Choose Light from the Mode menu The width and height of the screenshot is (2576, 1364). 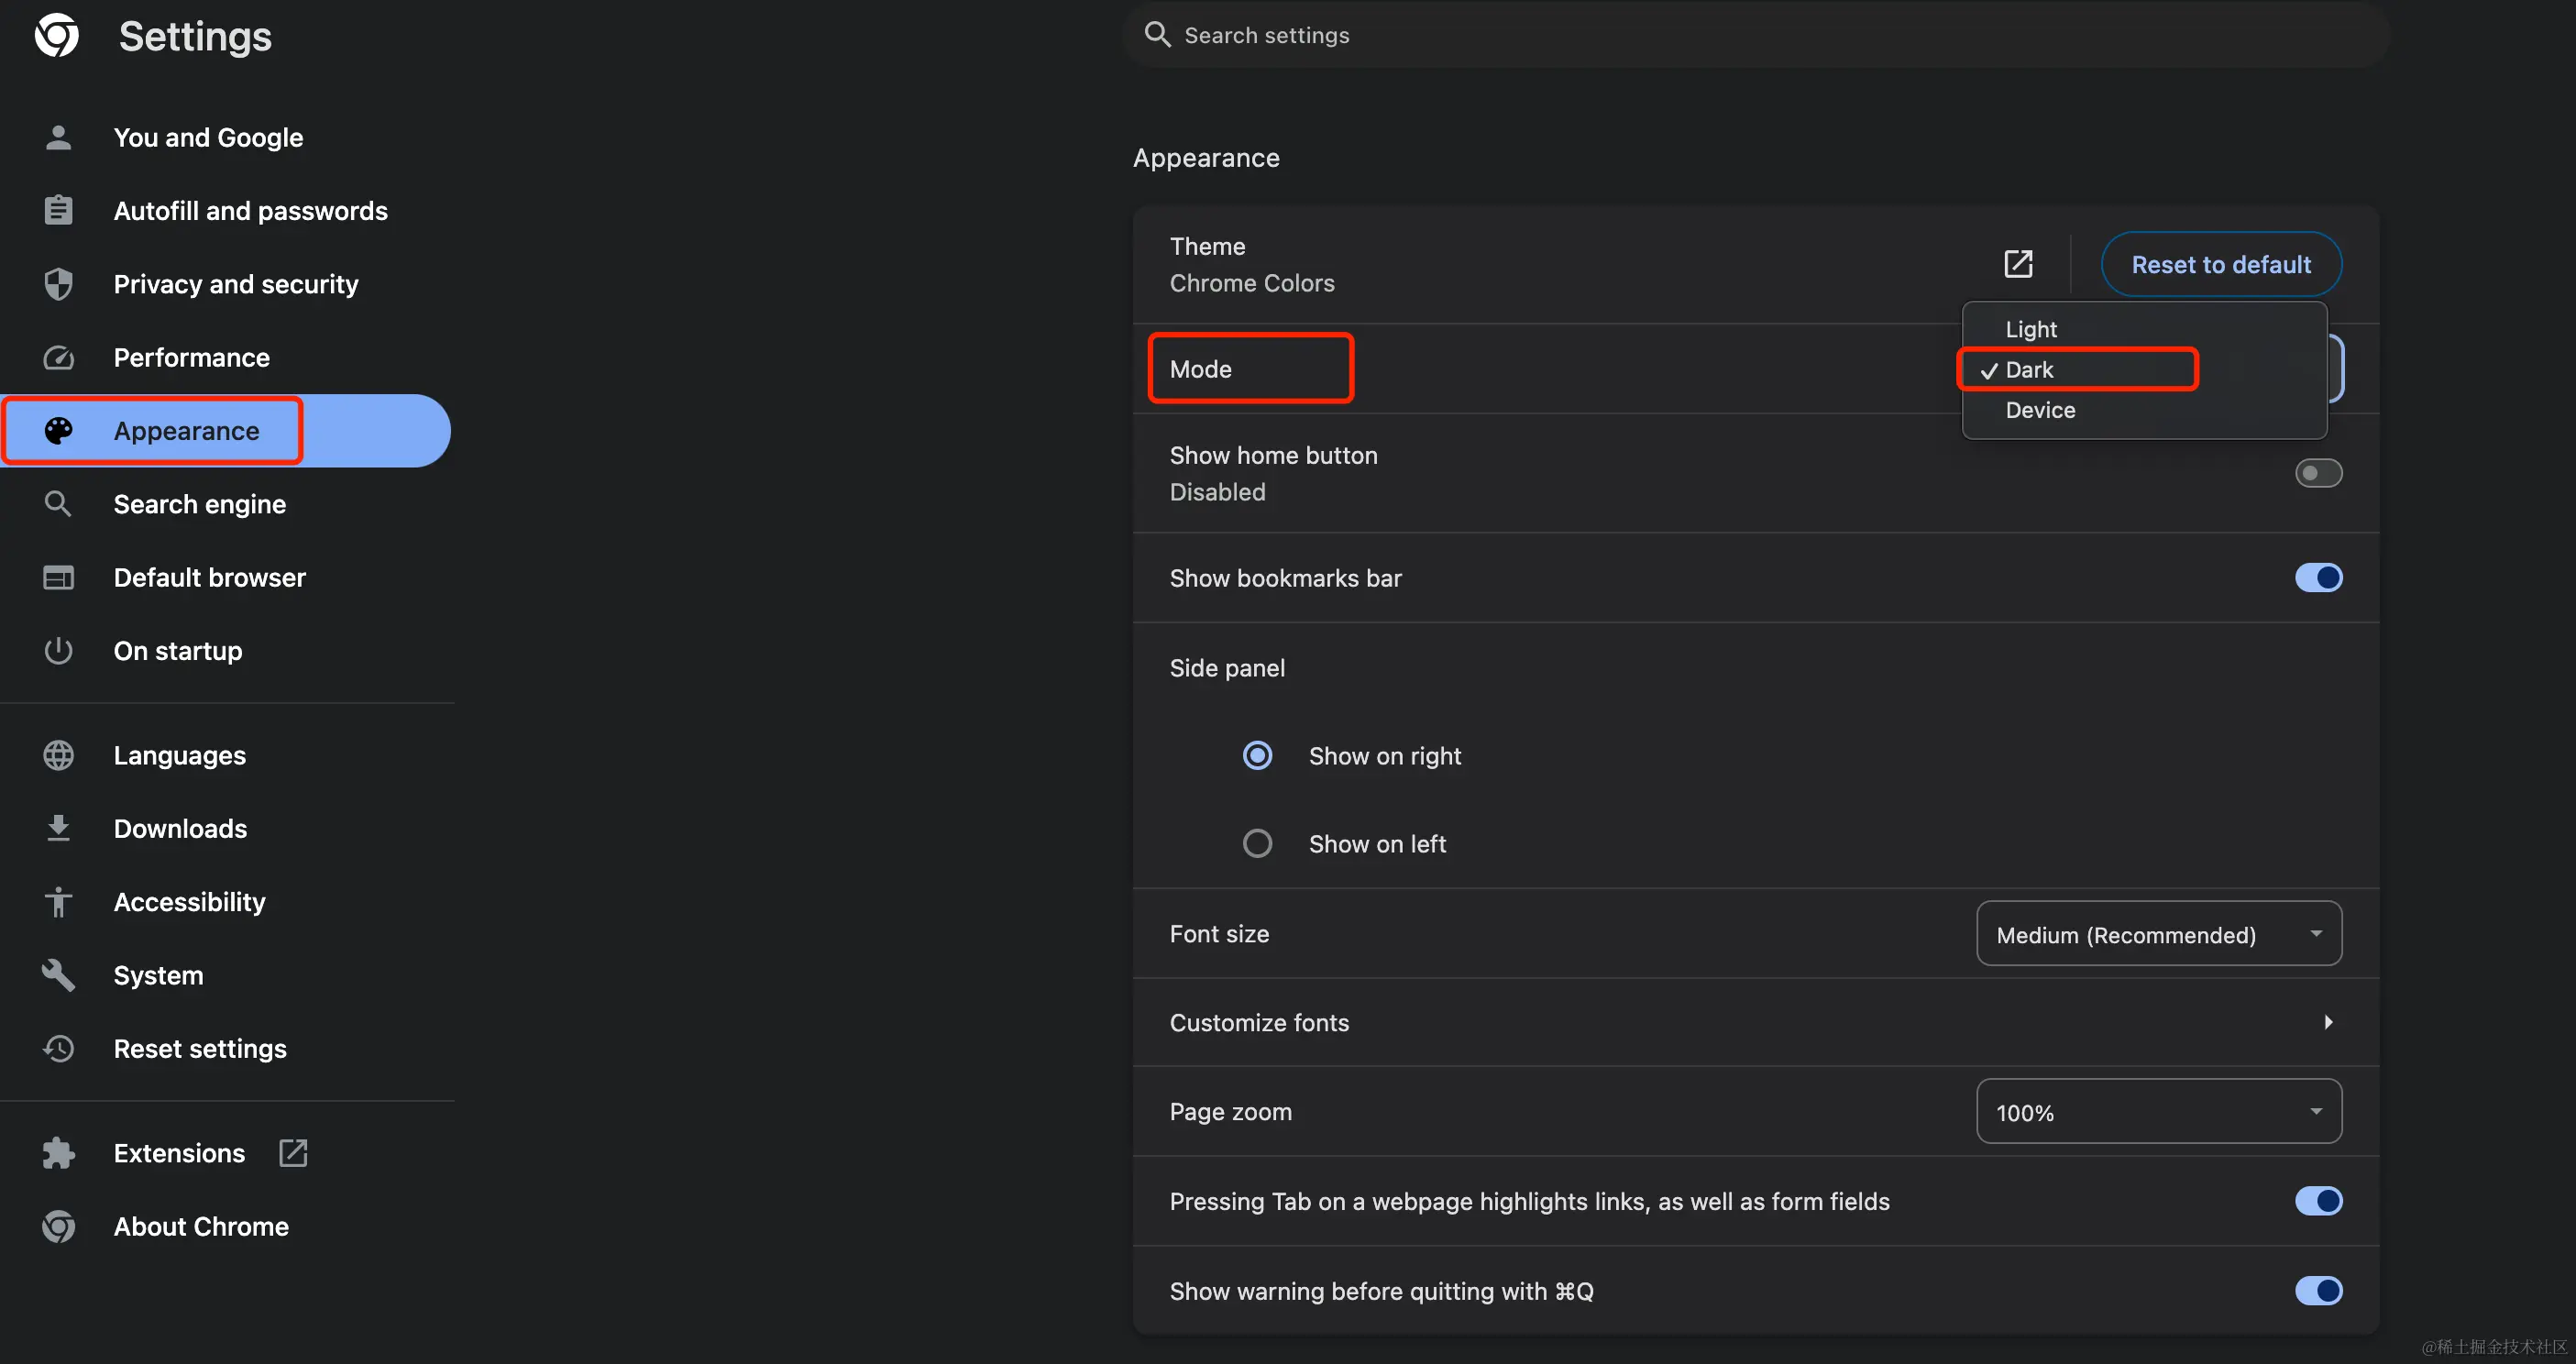click(2031, 329)
